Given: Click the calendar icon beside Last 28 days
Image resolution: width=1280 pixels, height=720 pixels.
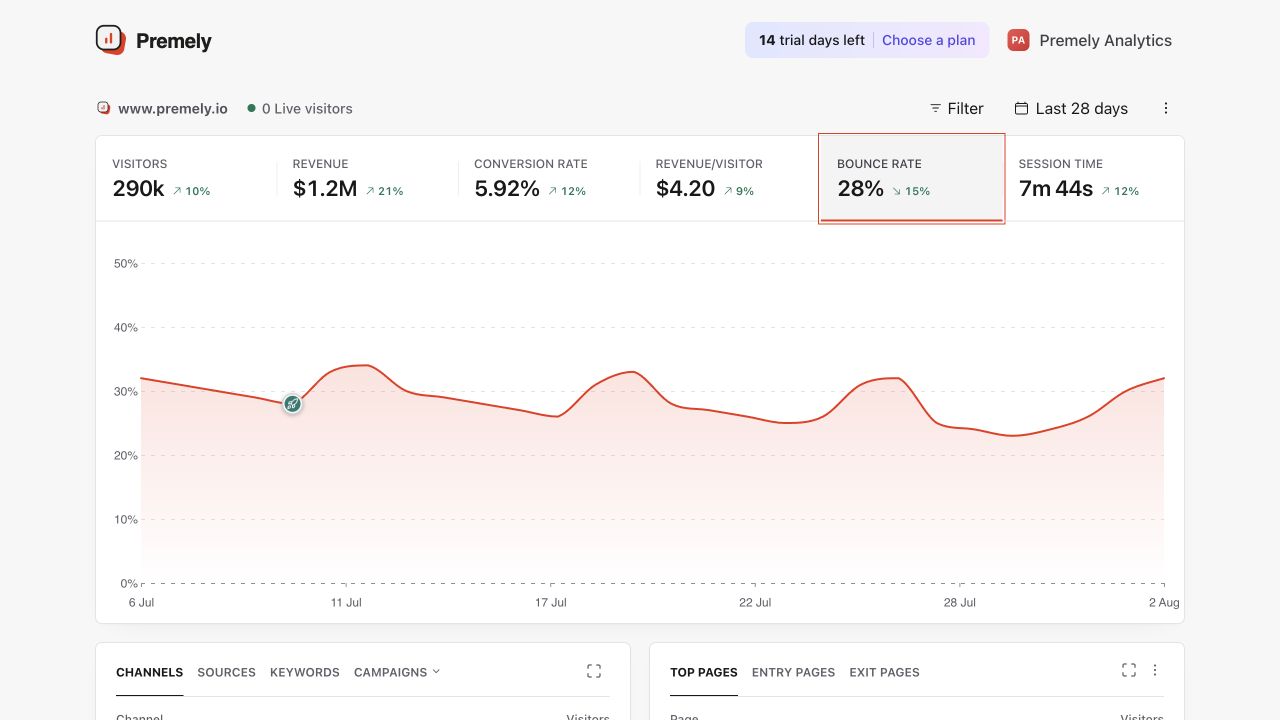Looking at the screenshot, I should point(1021,108).
